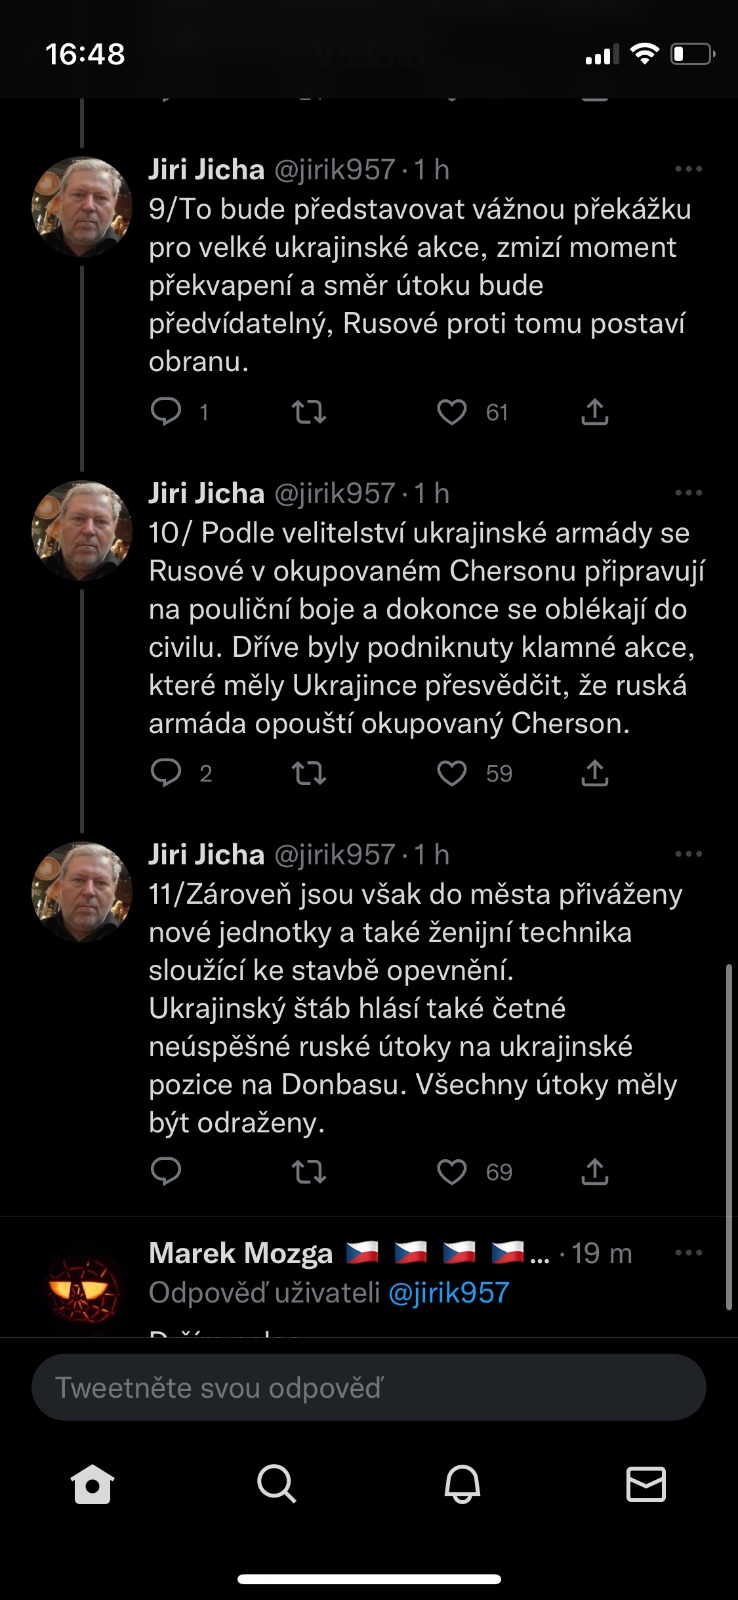This screenshot has height=1600, width=738.
Task: Open the Search tab
Action: (x=277, y=1485)
